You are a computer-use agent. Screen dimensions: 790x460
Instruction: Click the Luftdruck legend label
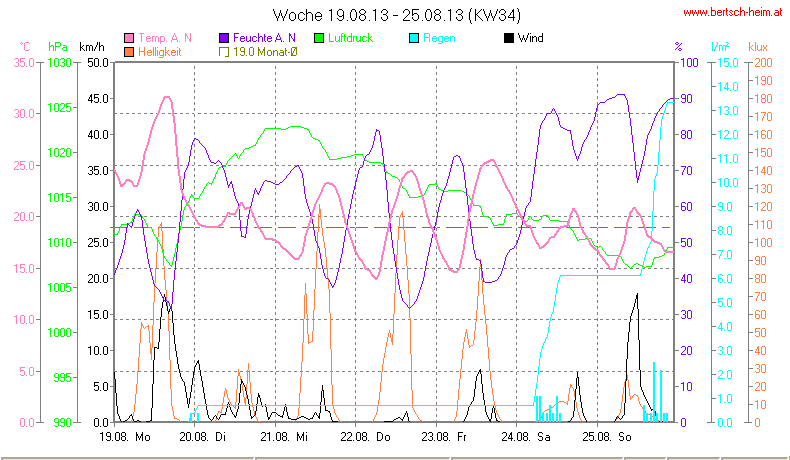pos(351,38)
